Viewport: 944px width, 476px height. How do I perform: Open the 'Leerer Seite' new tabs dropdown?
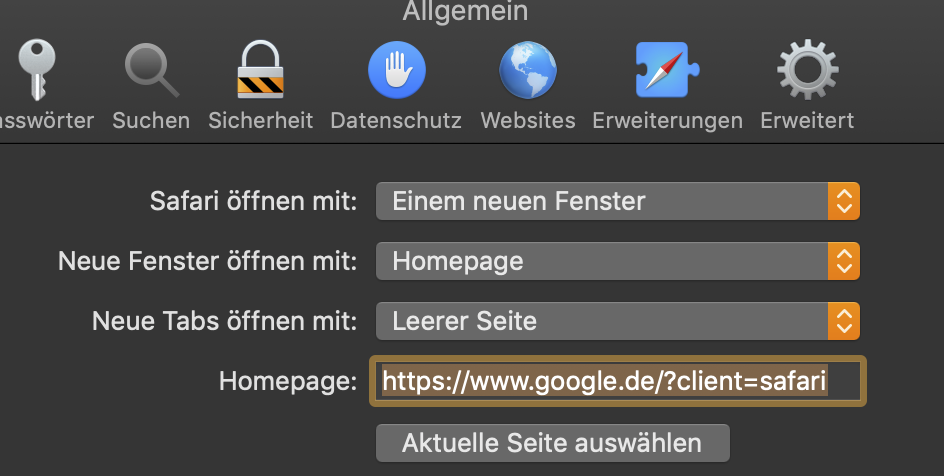click(x=602, y=321)
